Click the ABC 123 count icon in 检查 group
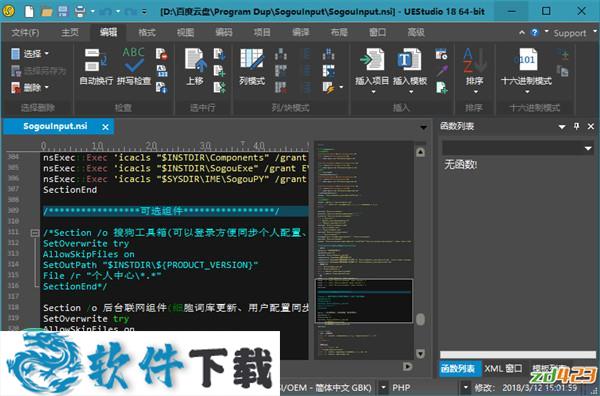 click(x=161, y=71)
